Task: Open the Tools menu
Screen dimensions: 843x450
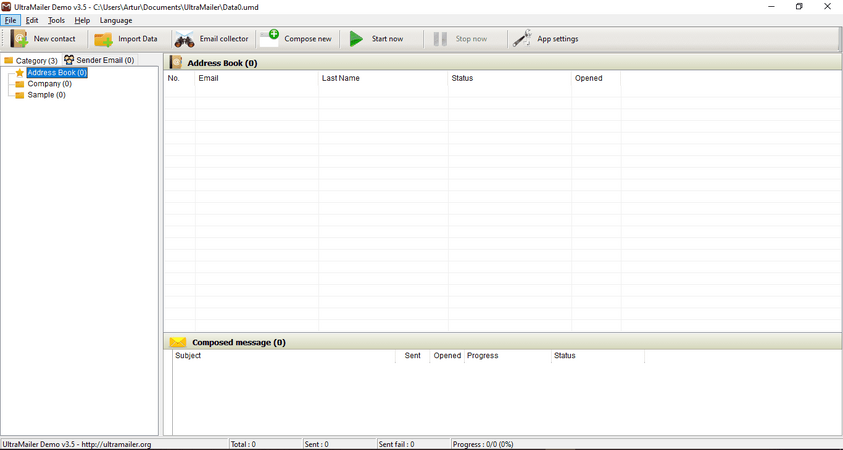Action: (56, 20)
